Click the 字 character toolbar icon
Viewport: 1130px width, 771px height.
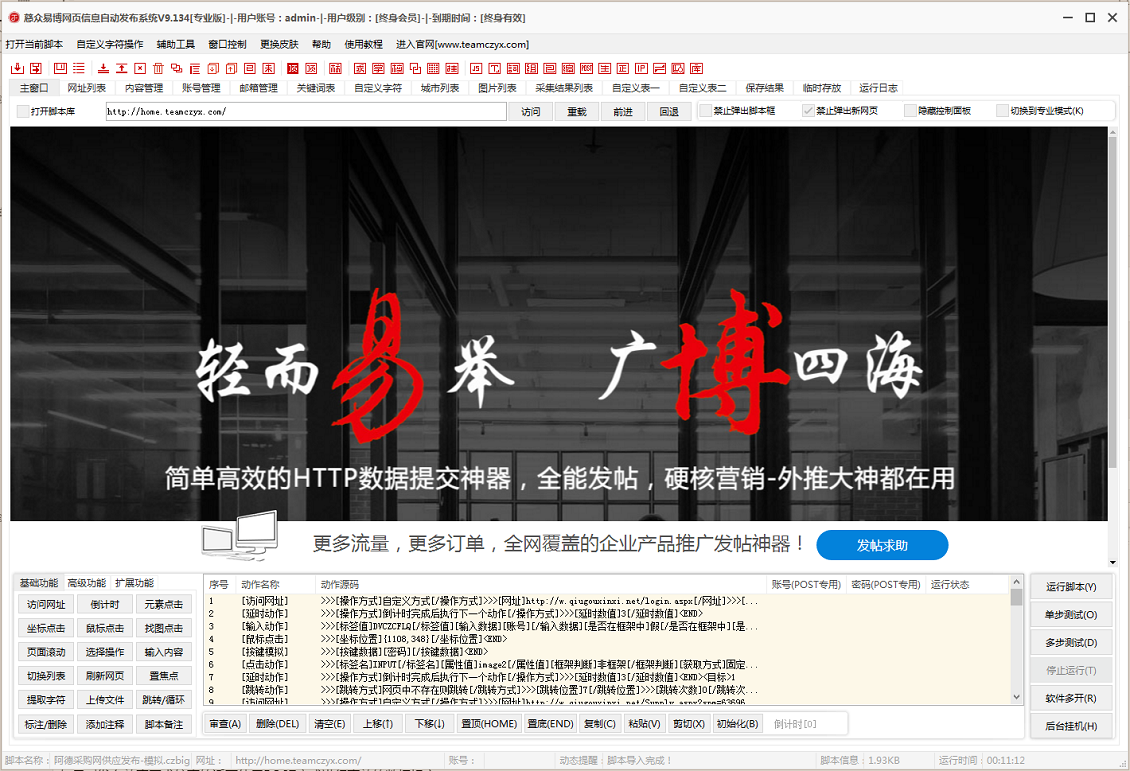[378, 68]
